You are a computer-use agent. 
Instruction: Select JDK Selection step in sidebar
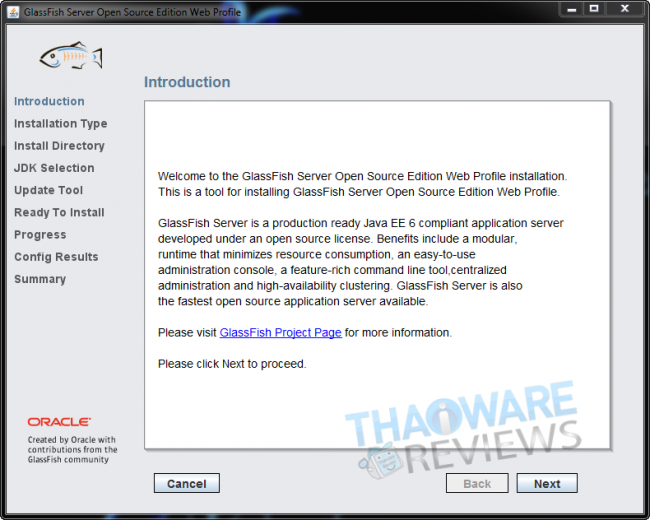click(54, 168)
